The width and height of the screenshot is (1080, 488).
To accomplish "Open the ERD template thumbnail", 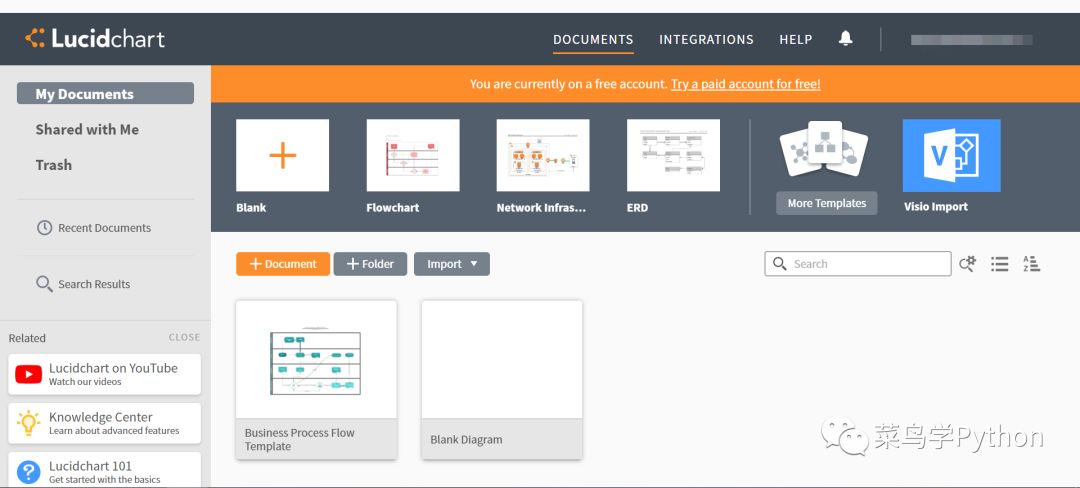I will (673, 156).
